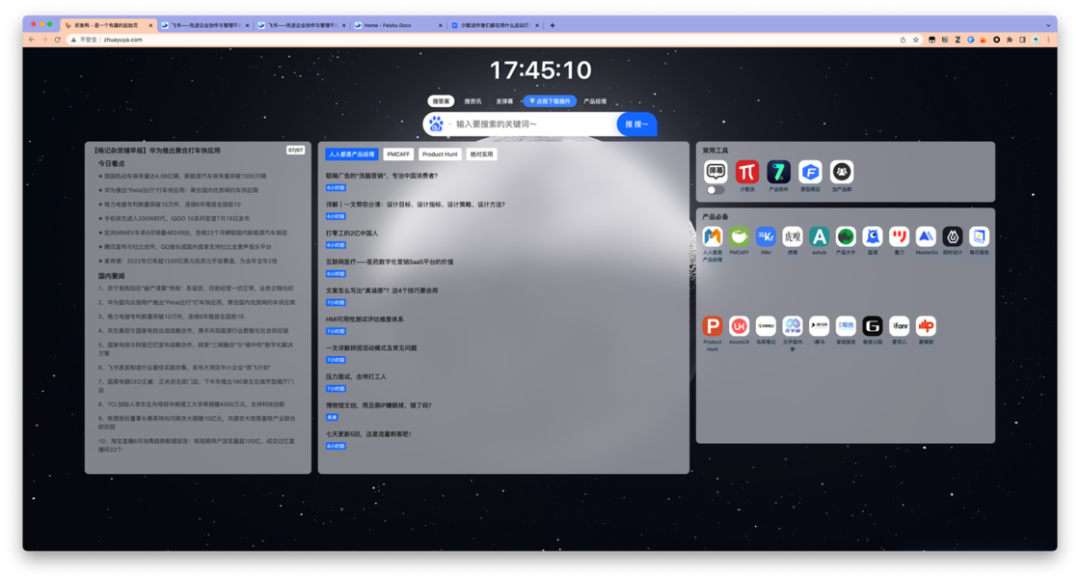The image size is (1080, 581).
Task: Open the 鸟哥笔记 icon
Action: (765, 326)
